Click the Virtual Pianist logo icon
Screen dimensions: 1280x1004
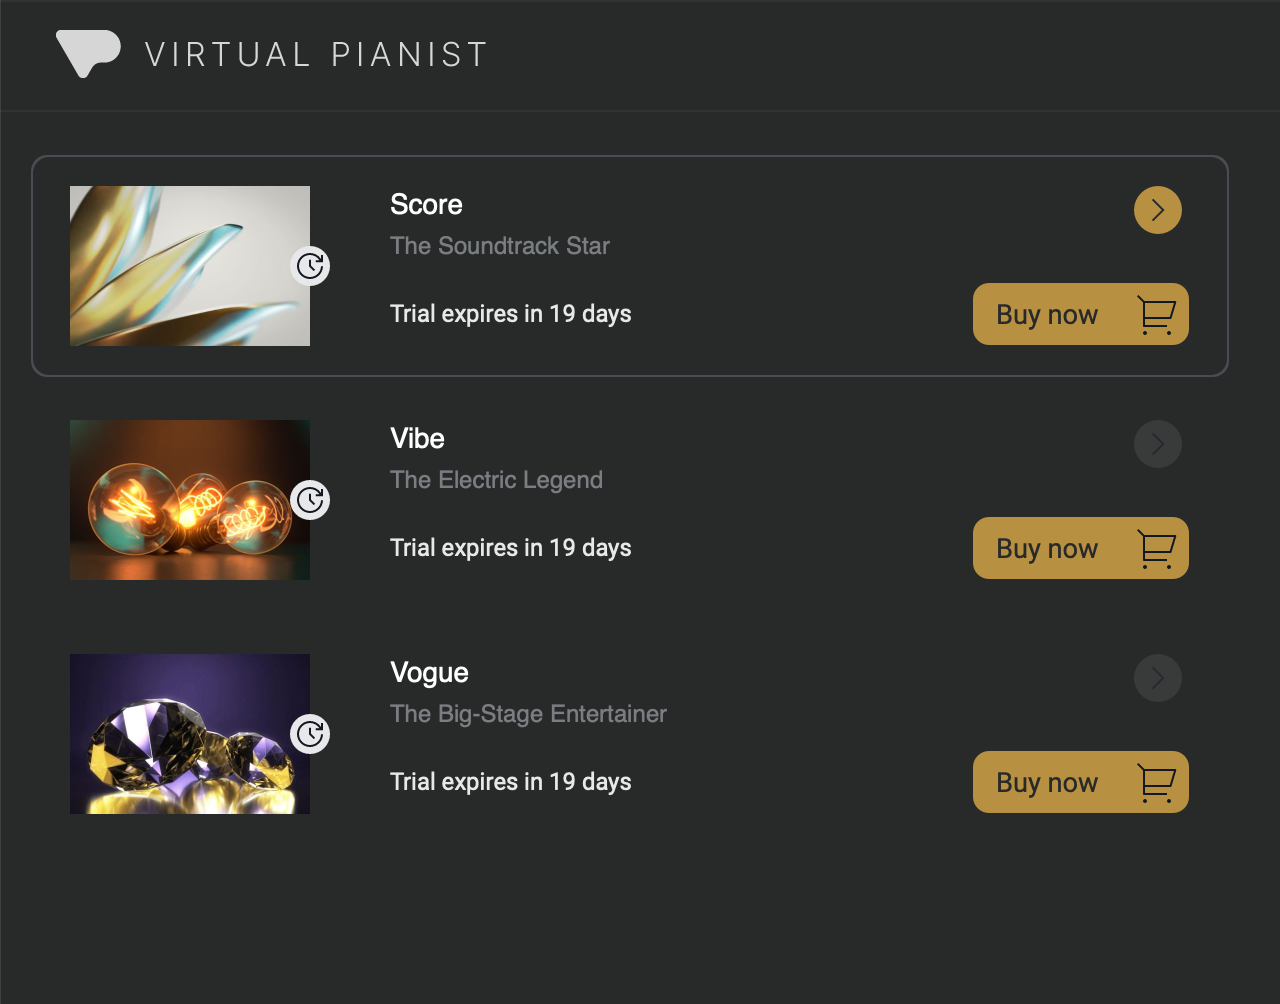pyautogui.click(x=88, y=53)
